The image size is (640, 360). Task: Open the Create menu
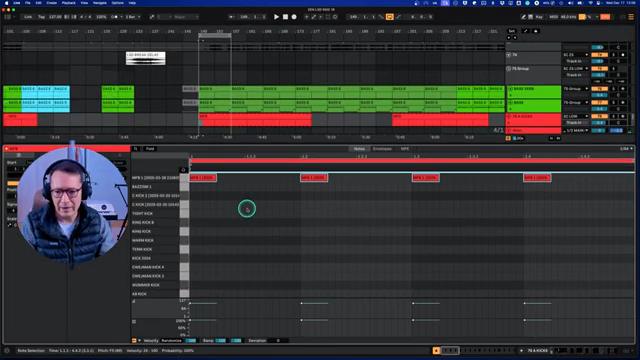pos(51,3)
